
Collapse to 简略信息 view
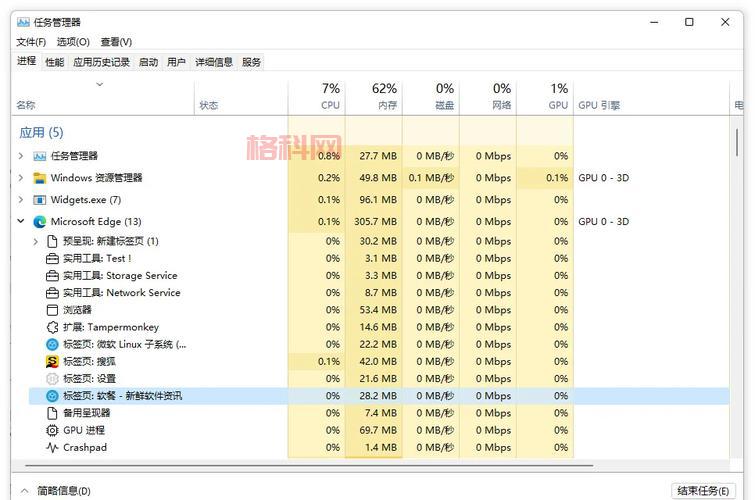55,491
